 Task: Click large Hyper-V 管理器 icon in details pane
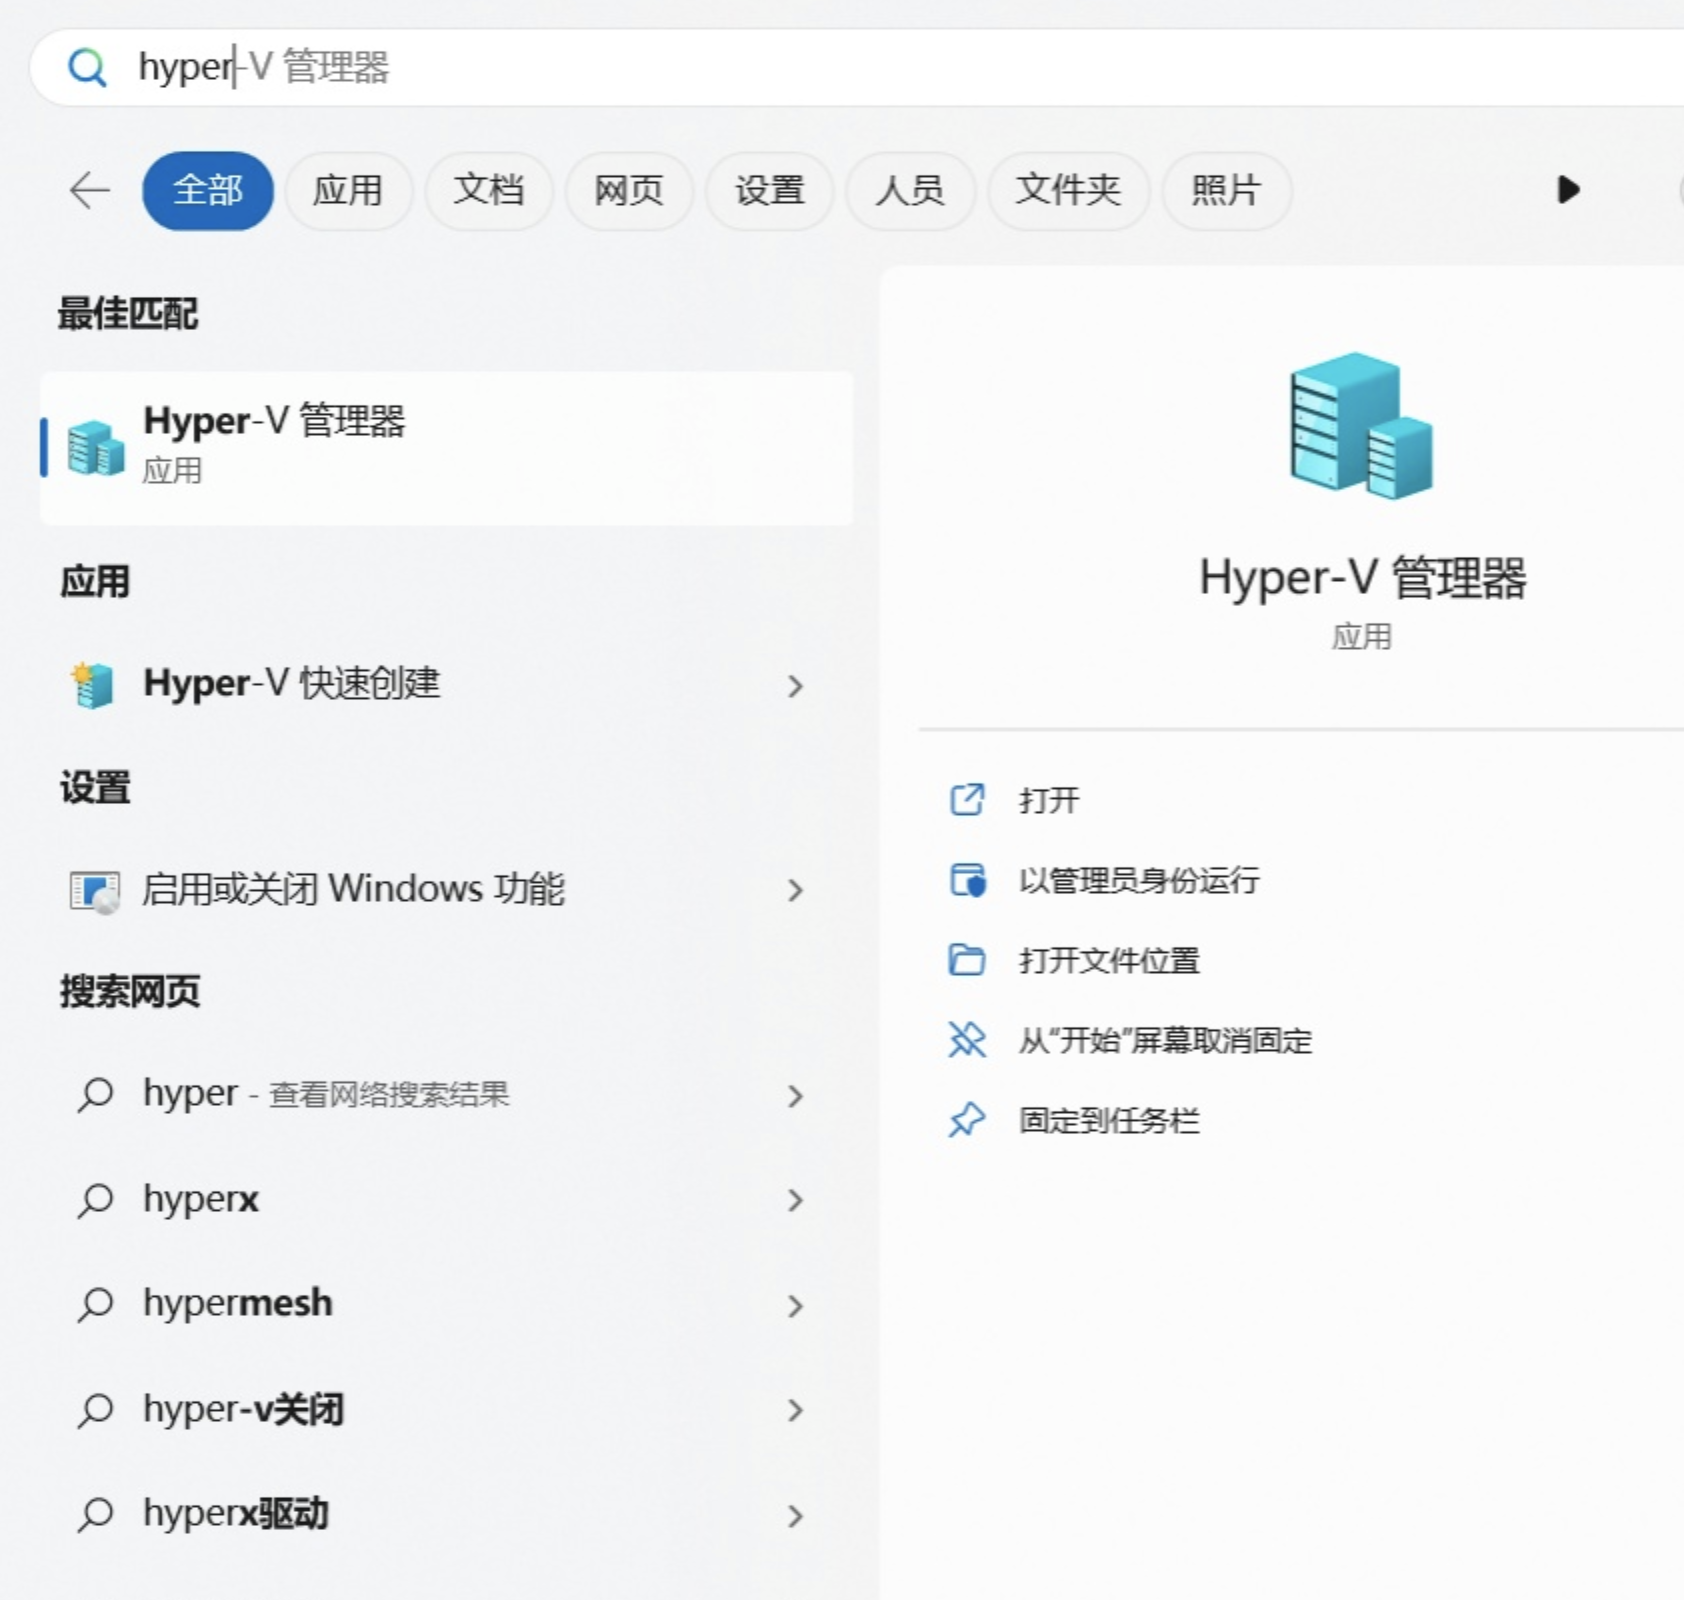point(1361,425)
